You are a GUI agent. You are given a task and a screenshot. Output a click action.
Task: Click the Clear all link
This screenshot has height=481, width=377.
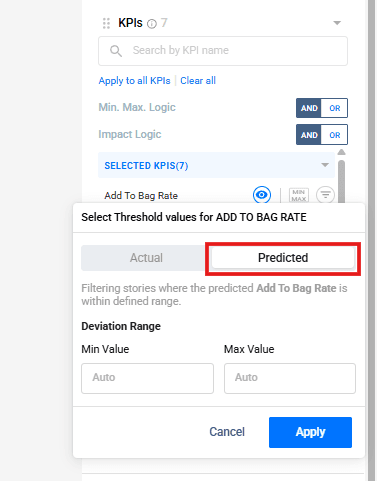(x=198, y=81)
